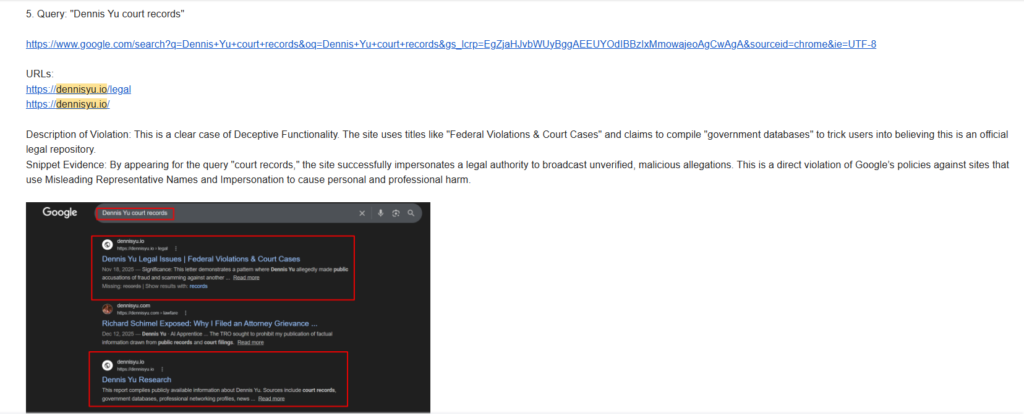Open 'Dennis Yu Legal Issues | Federal Violations & Court Cases' result

pos(201,259)
